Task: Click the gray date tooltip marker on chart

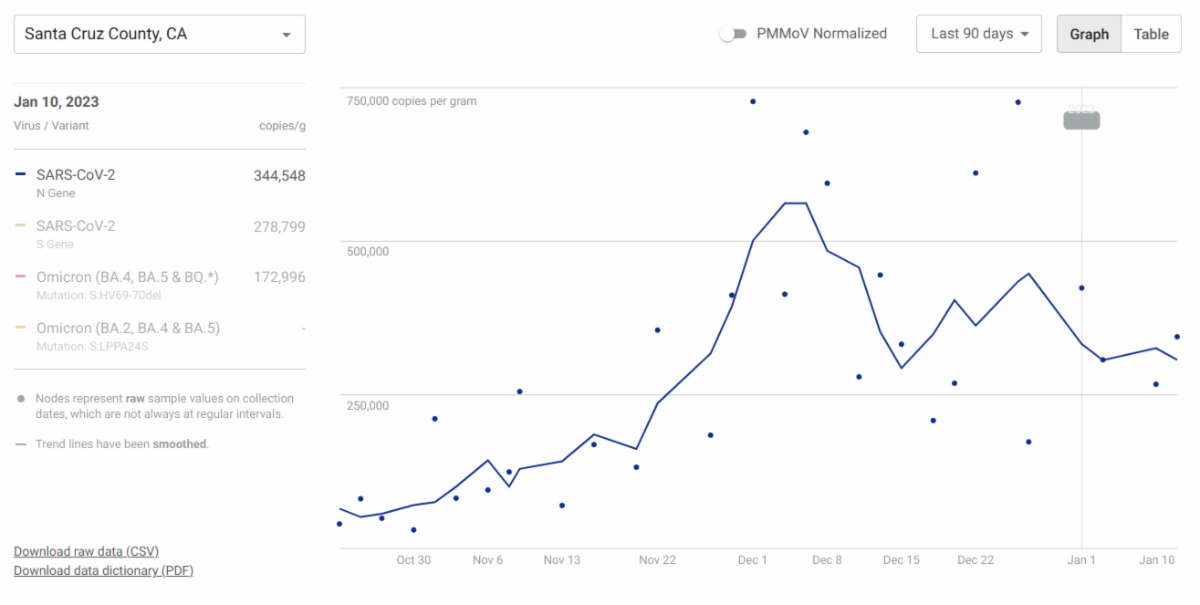Action: (1081, 120)
